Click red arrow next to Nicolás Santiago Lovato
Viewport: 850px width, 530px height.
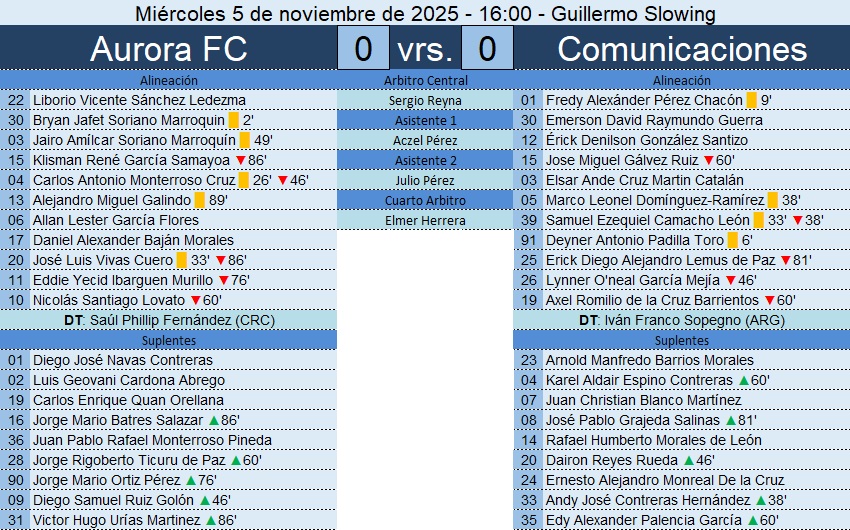point(194,300)
